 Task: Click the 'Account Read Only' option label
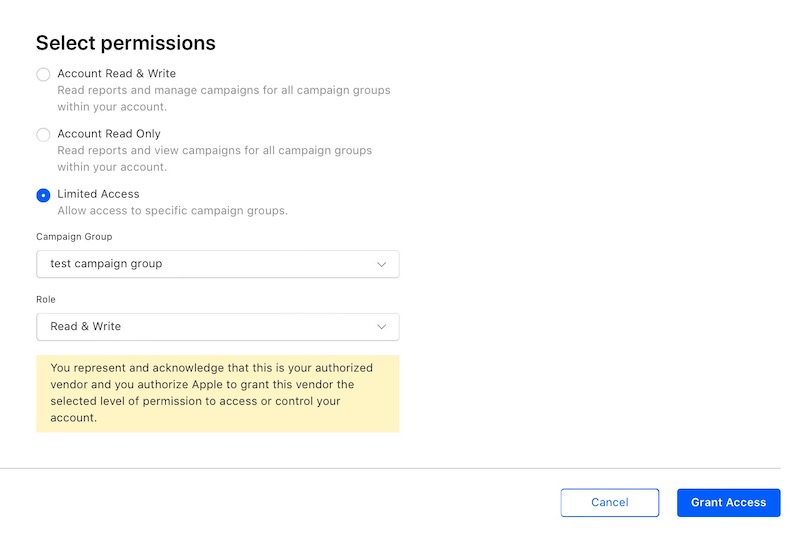pos(109,134)
